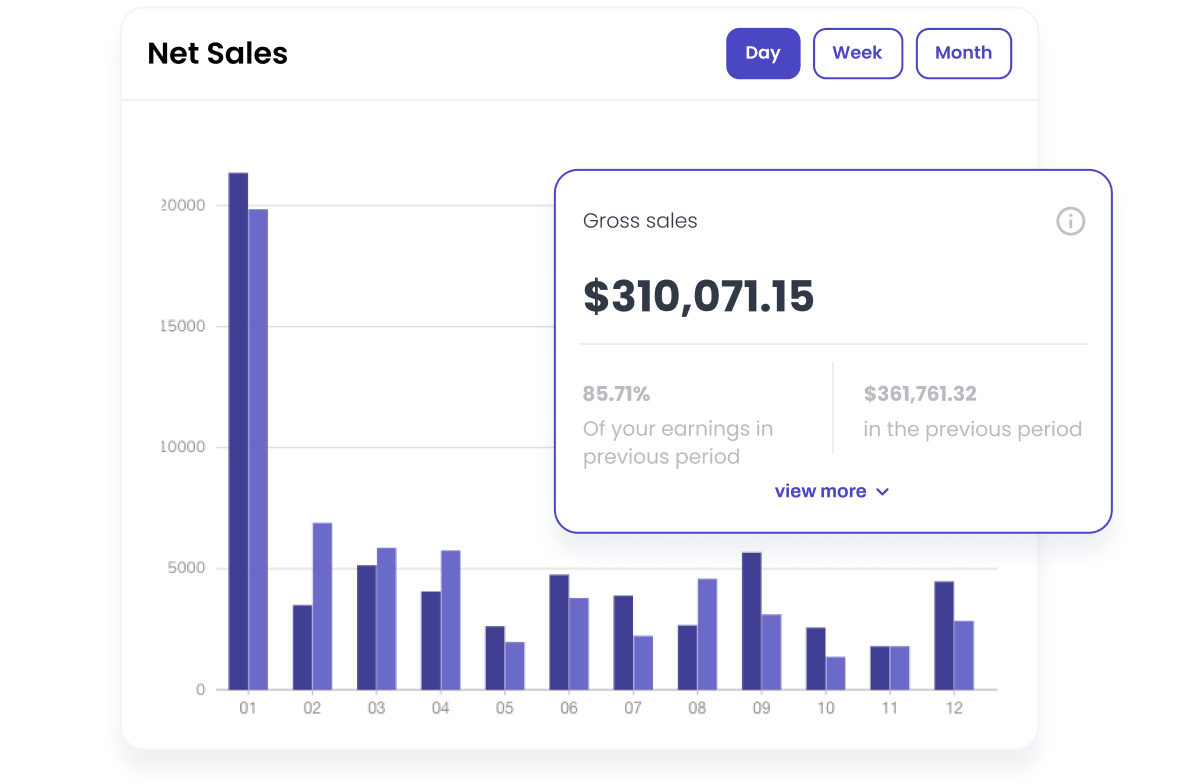Click the lighter bar for day 08
The height and width of the screenshot is (784, 1180).
707,634
